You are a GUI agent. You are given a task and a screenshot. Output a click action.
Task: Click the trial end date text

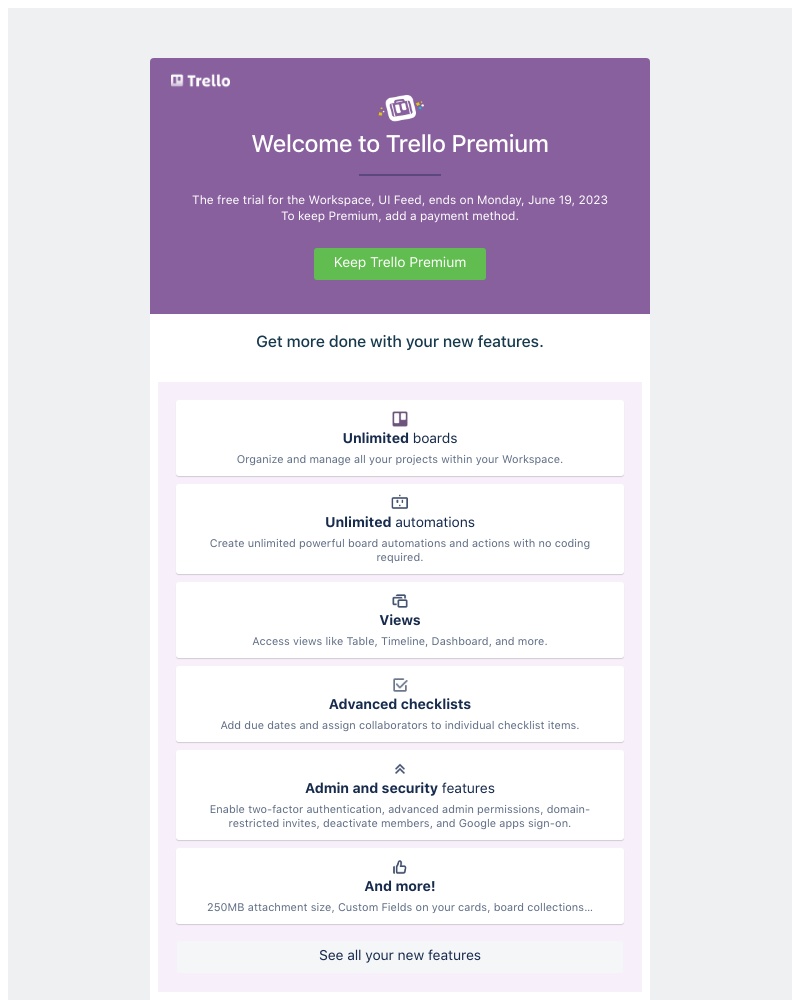click(x=400, y=200)
